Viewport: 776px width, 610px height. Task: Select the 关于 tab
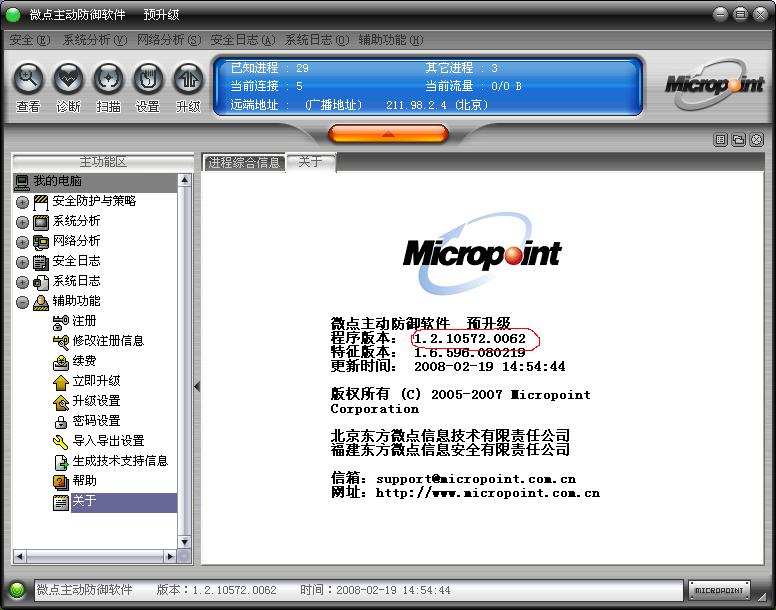point(311,162)
